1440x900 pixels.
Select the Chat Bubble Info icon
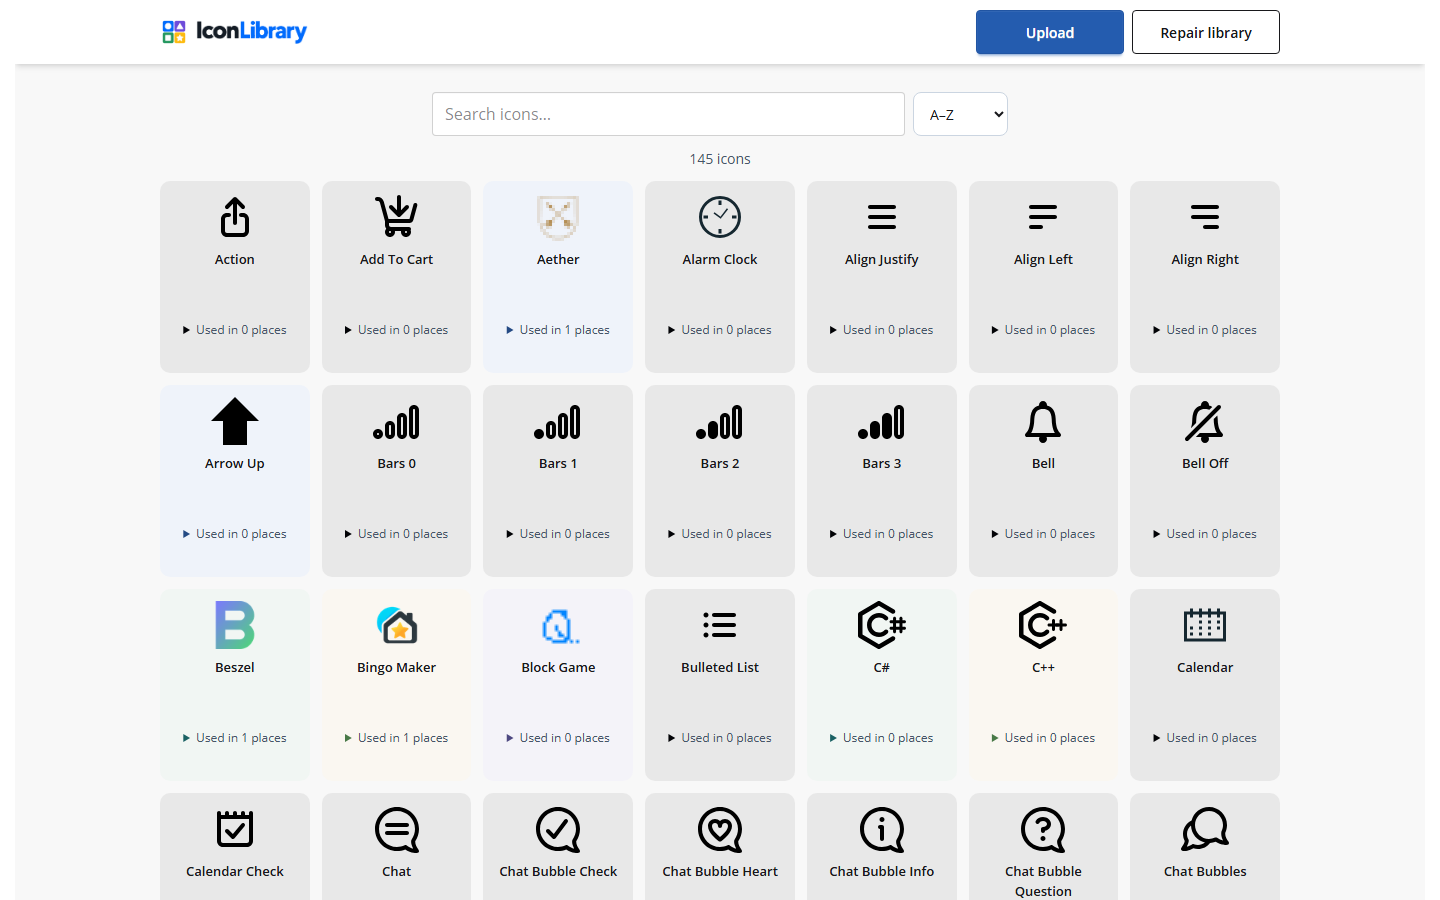pos(882,830)
